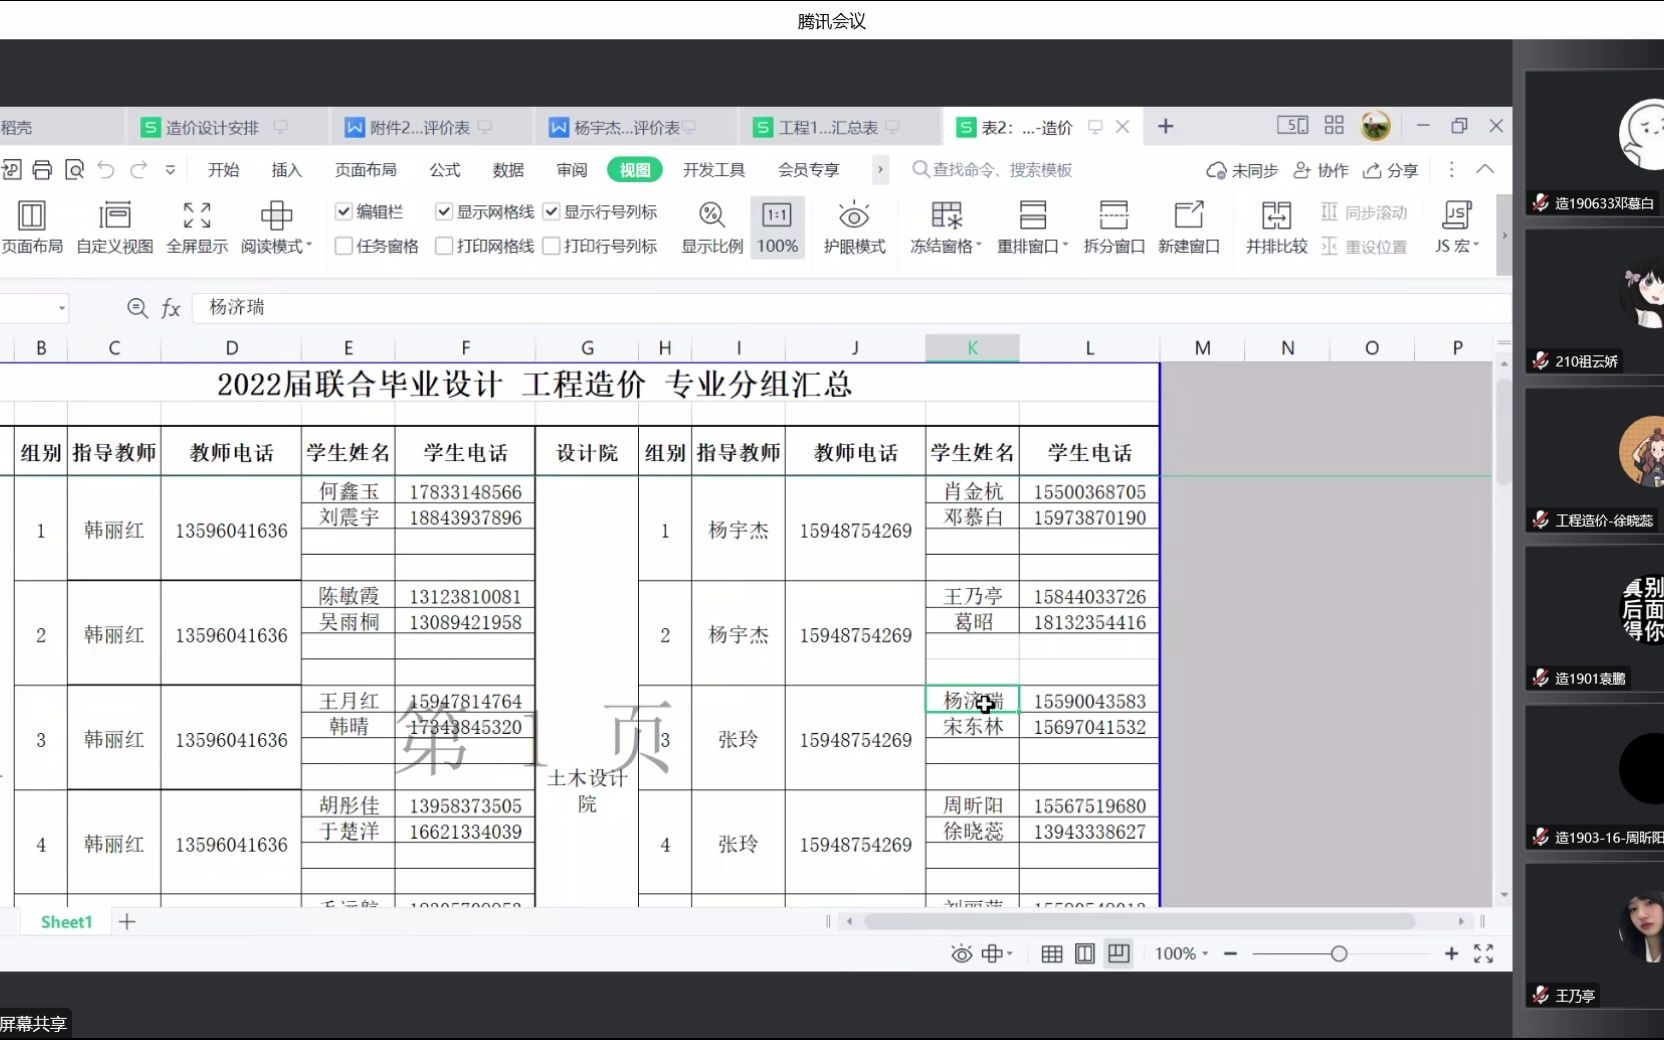Enable the Task Pane (任务窗格) checkbox

coord(344,246)
